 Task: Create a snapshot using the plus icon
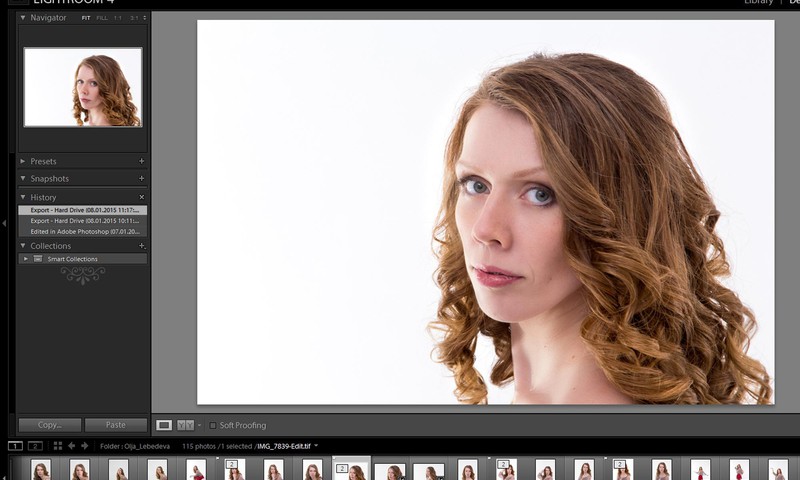point(141,179)
